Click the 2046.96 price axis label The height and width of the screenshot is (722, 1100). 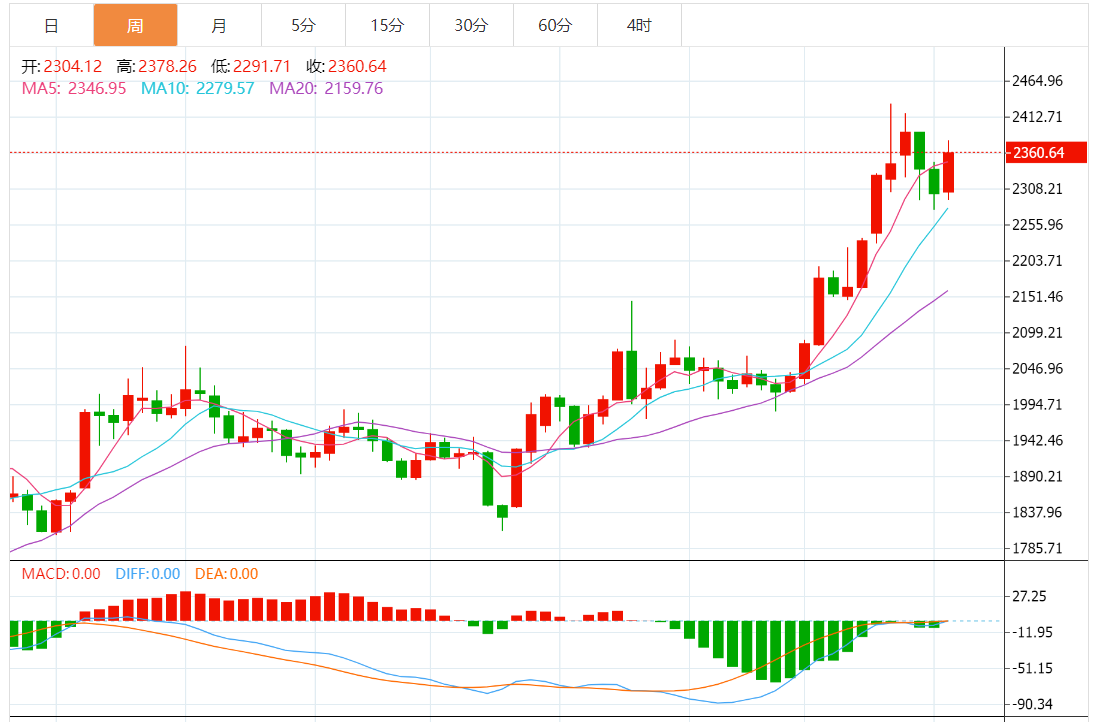click(x=1037, y=368)
